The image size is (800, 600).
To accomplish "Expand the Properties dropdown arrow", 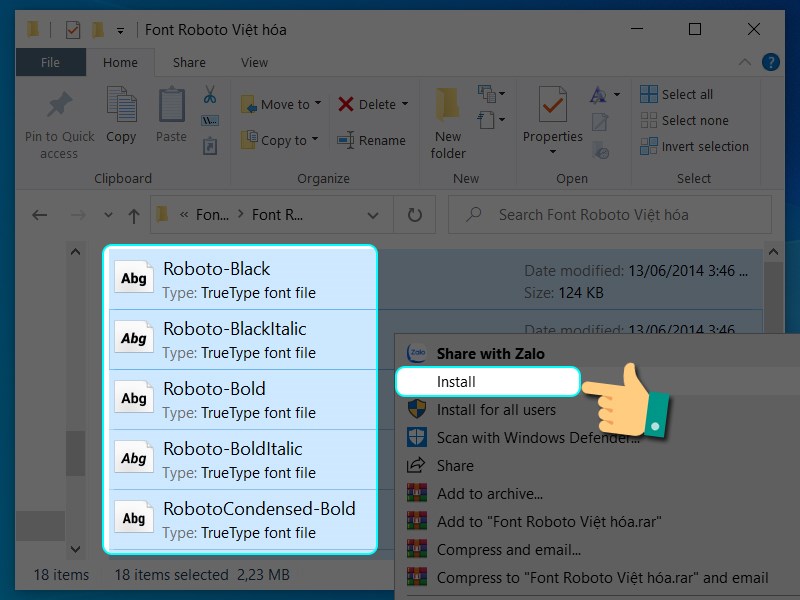I will coord(553,152).
